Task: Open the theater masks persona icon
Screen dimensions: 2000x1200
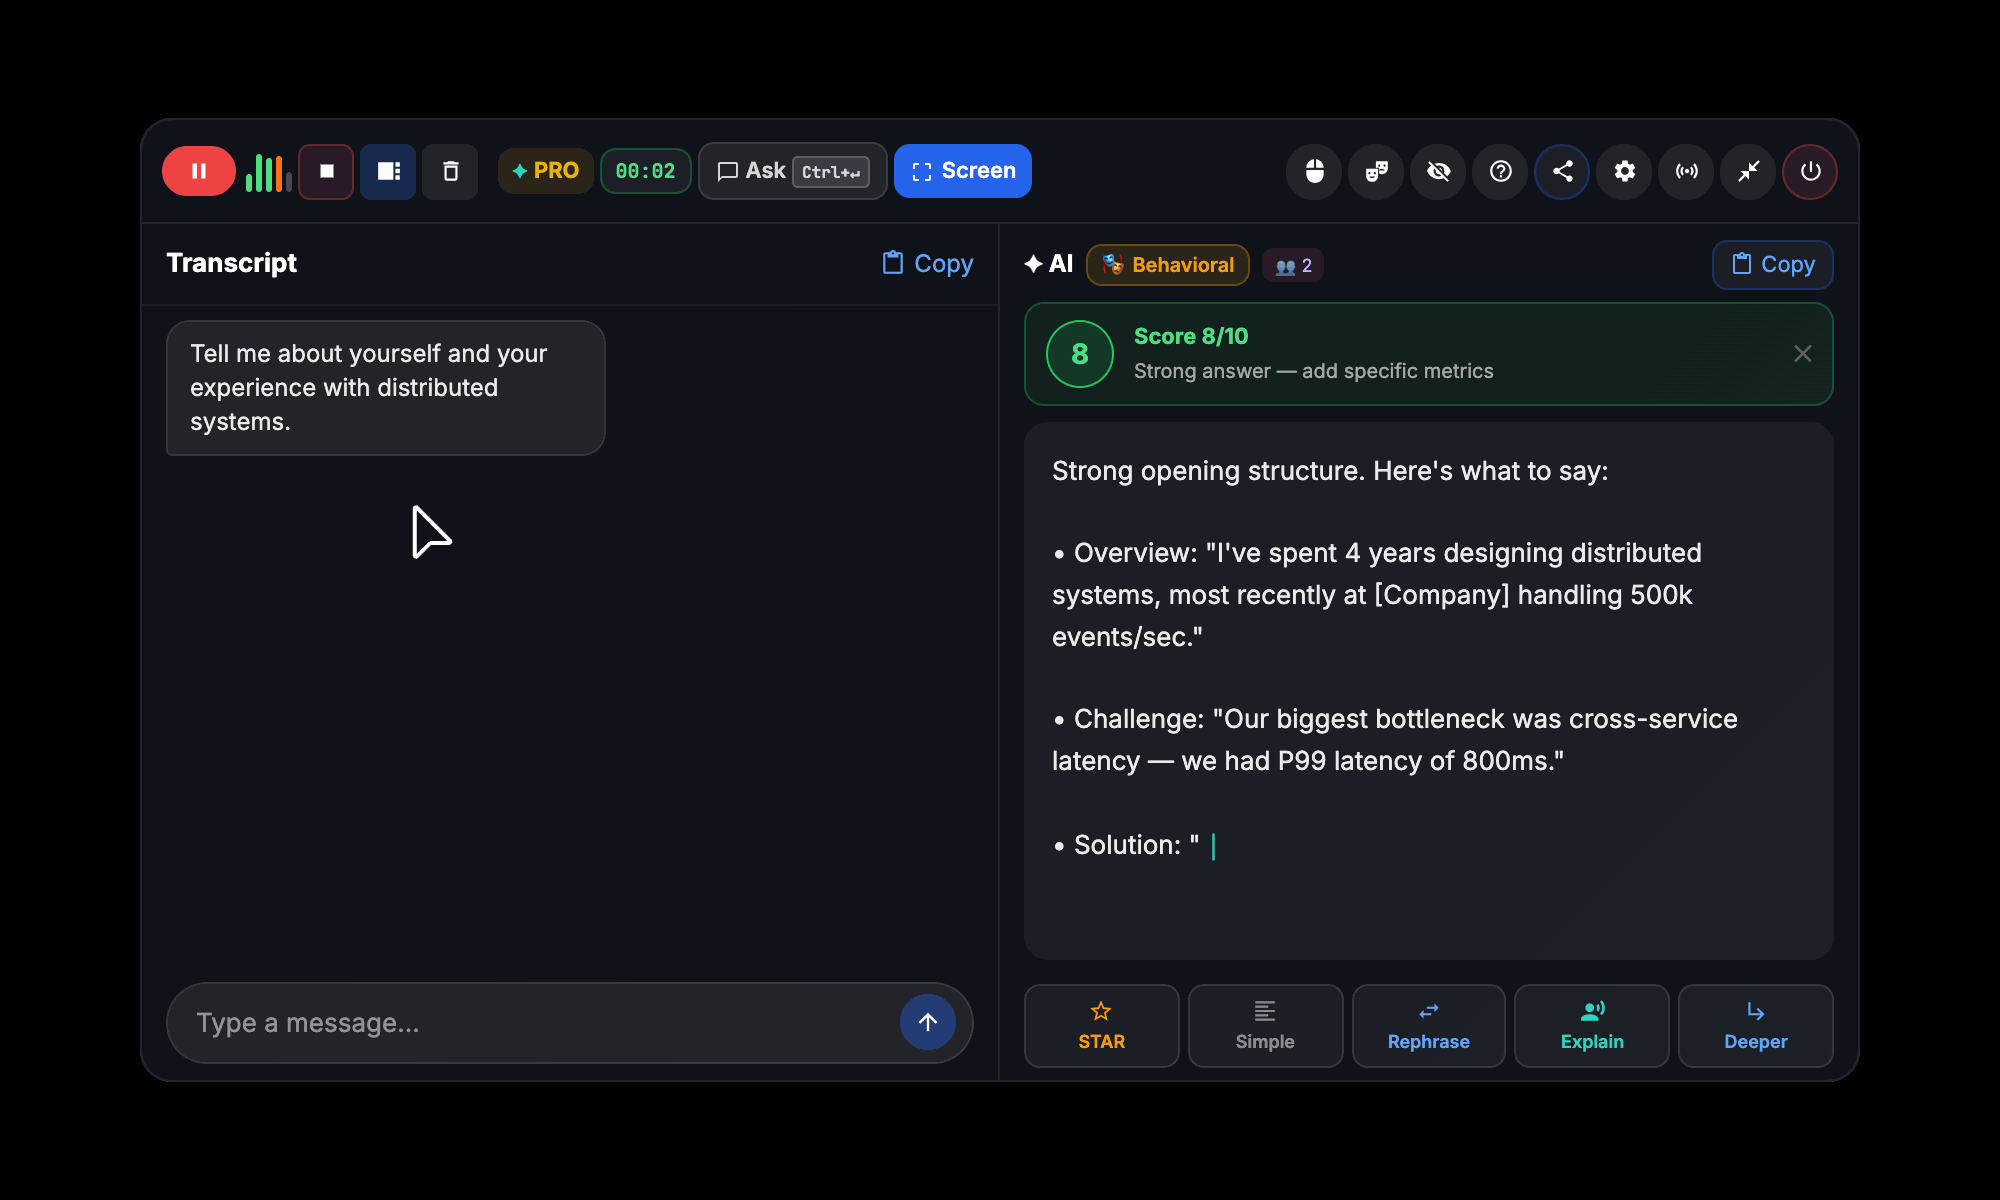Action: point(1376,171)
